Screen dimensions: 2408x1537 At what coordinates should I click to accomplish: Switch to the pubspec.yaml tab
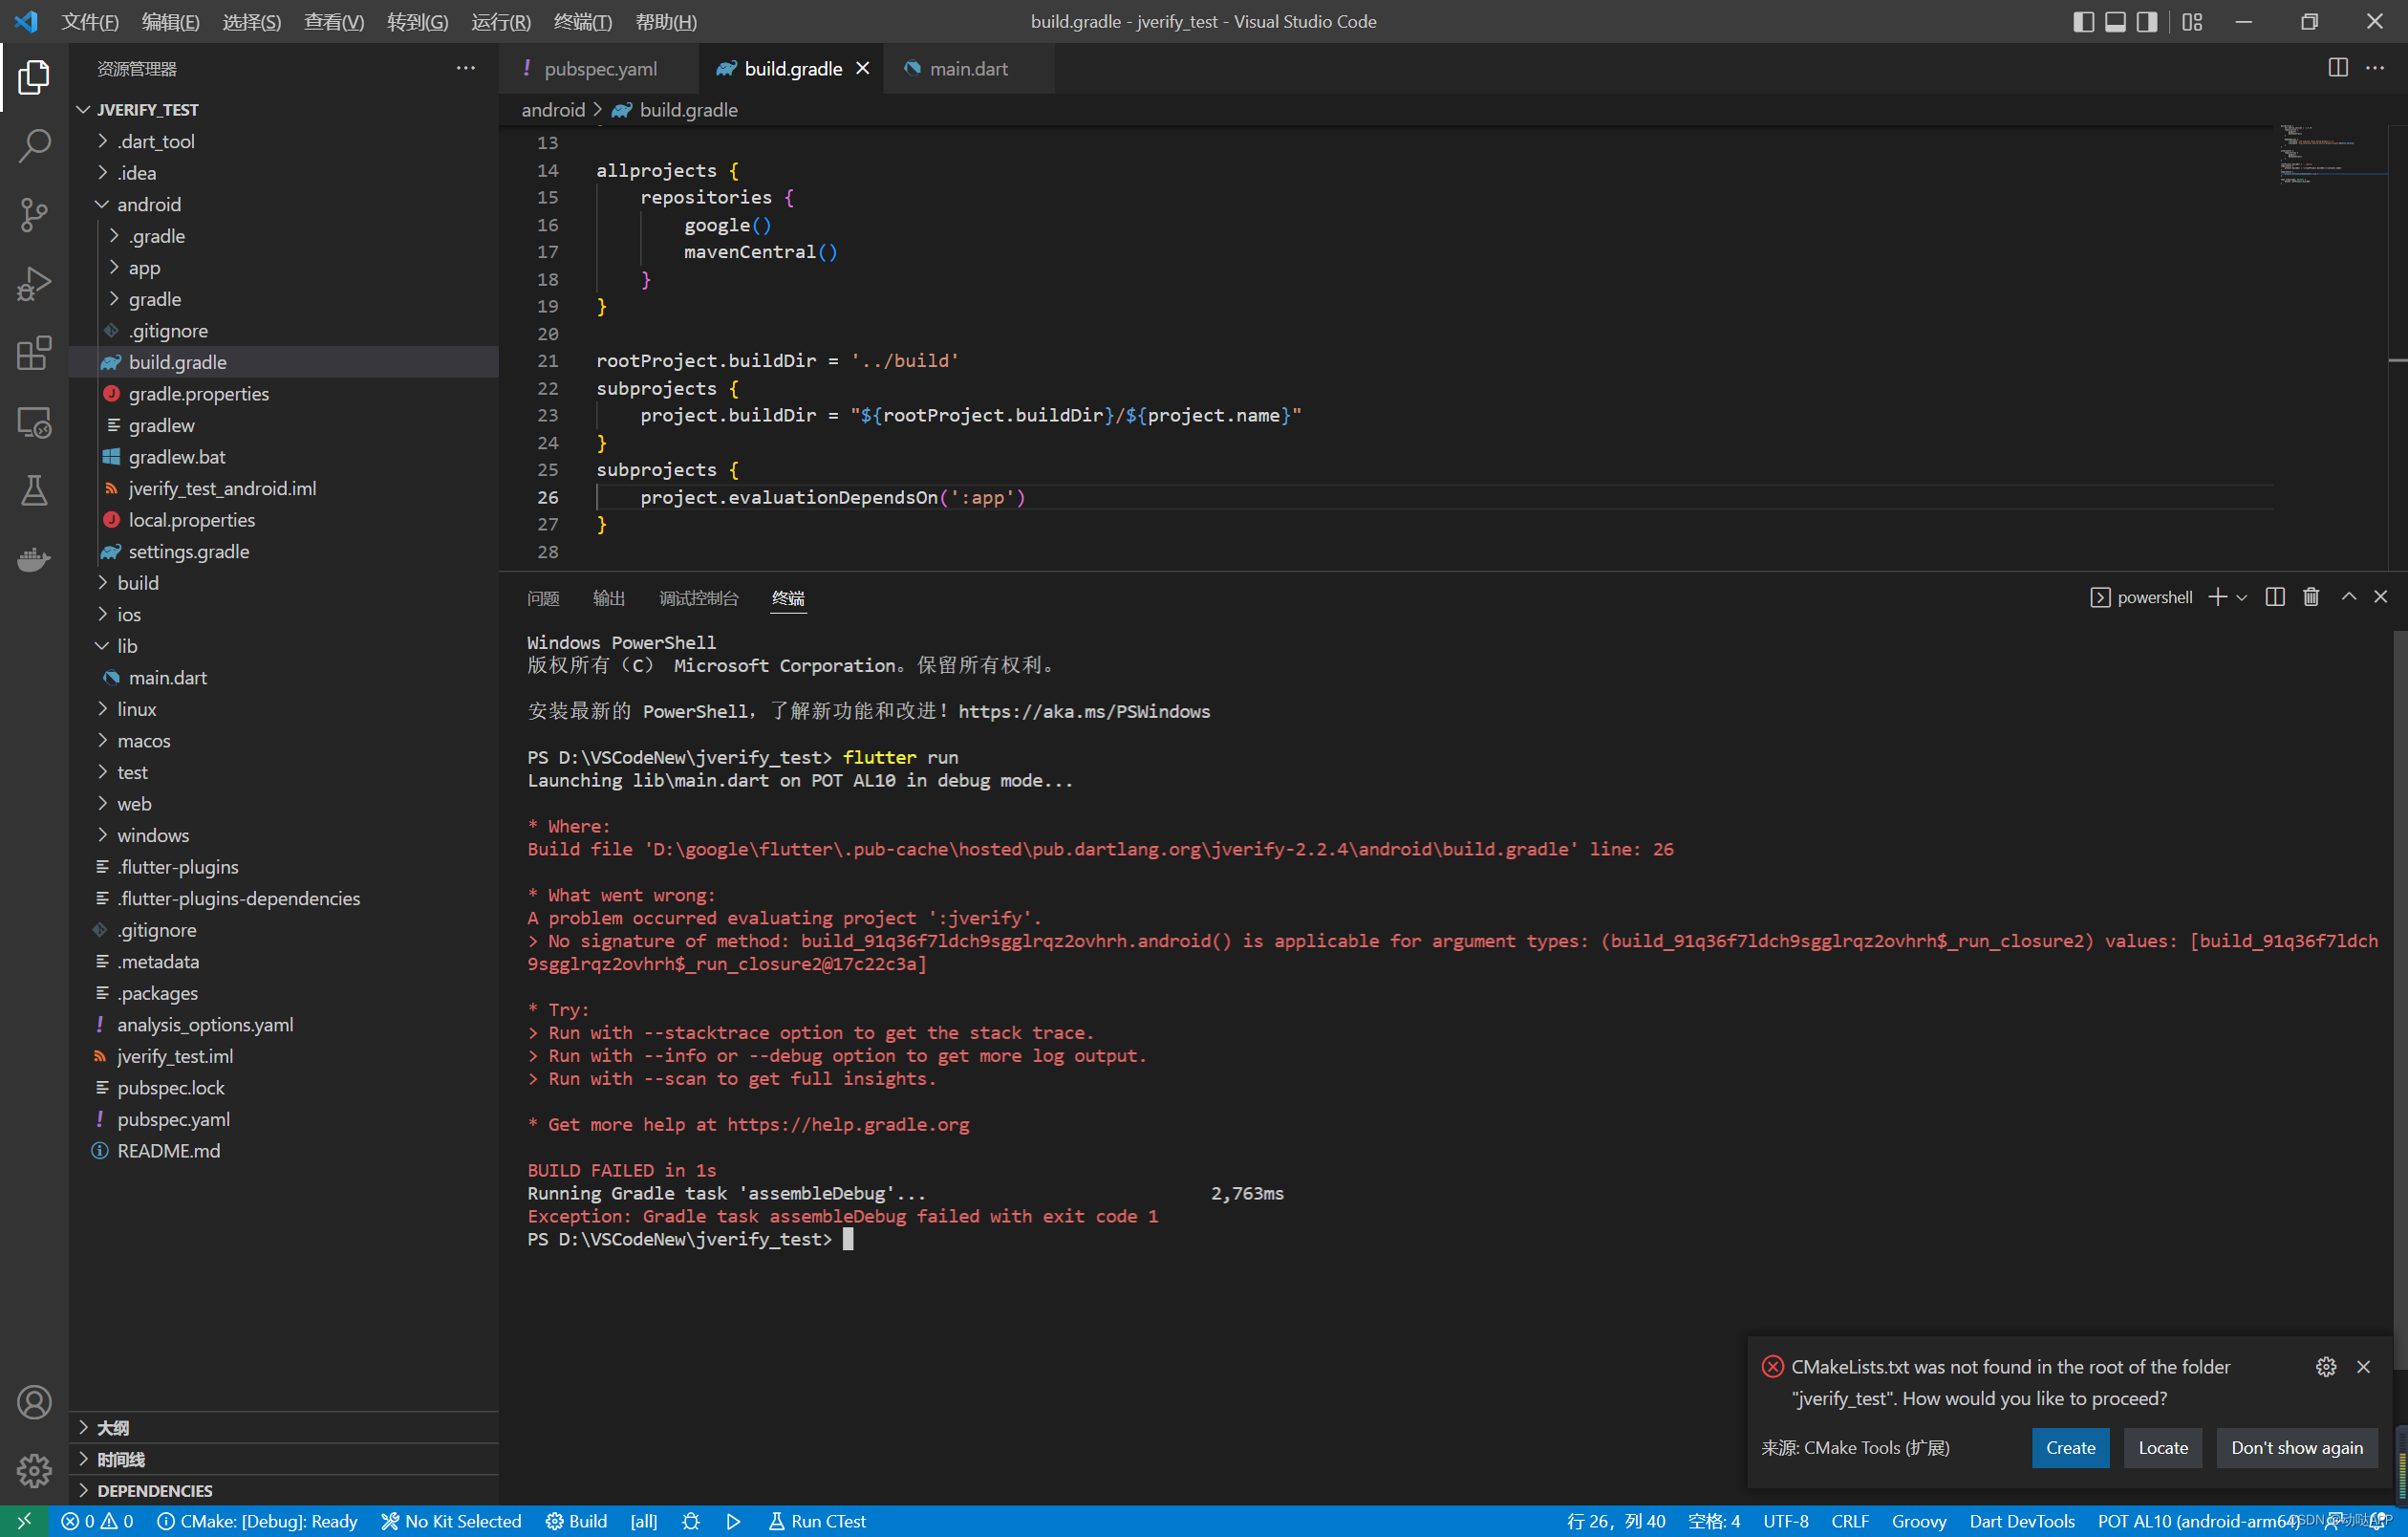(599, 68)
